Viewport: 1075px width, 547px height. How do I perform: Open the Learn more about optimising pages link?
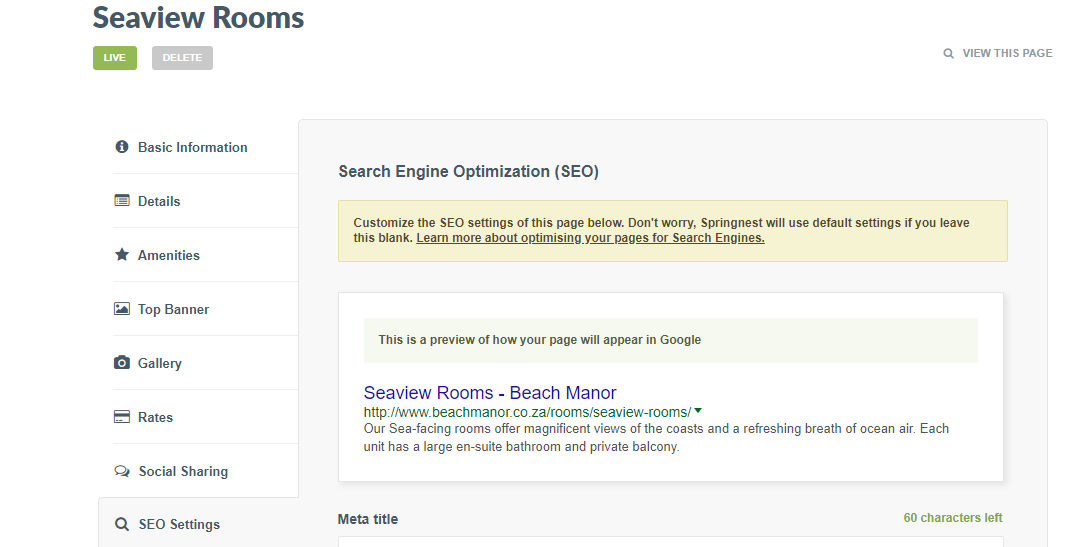pyautogui.click(x=590, y=238)
